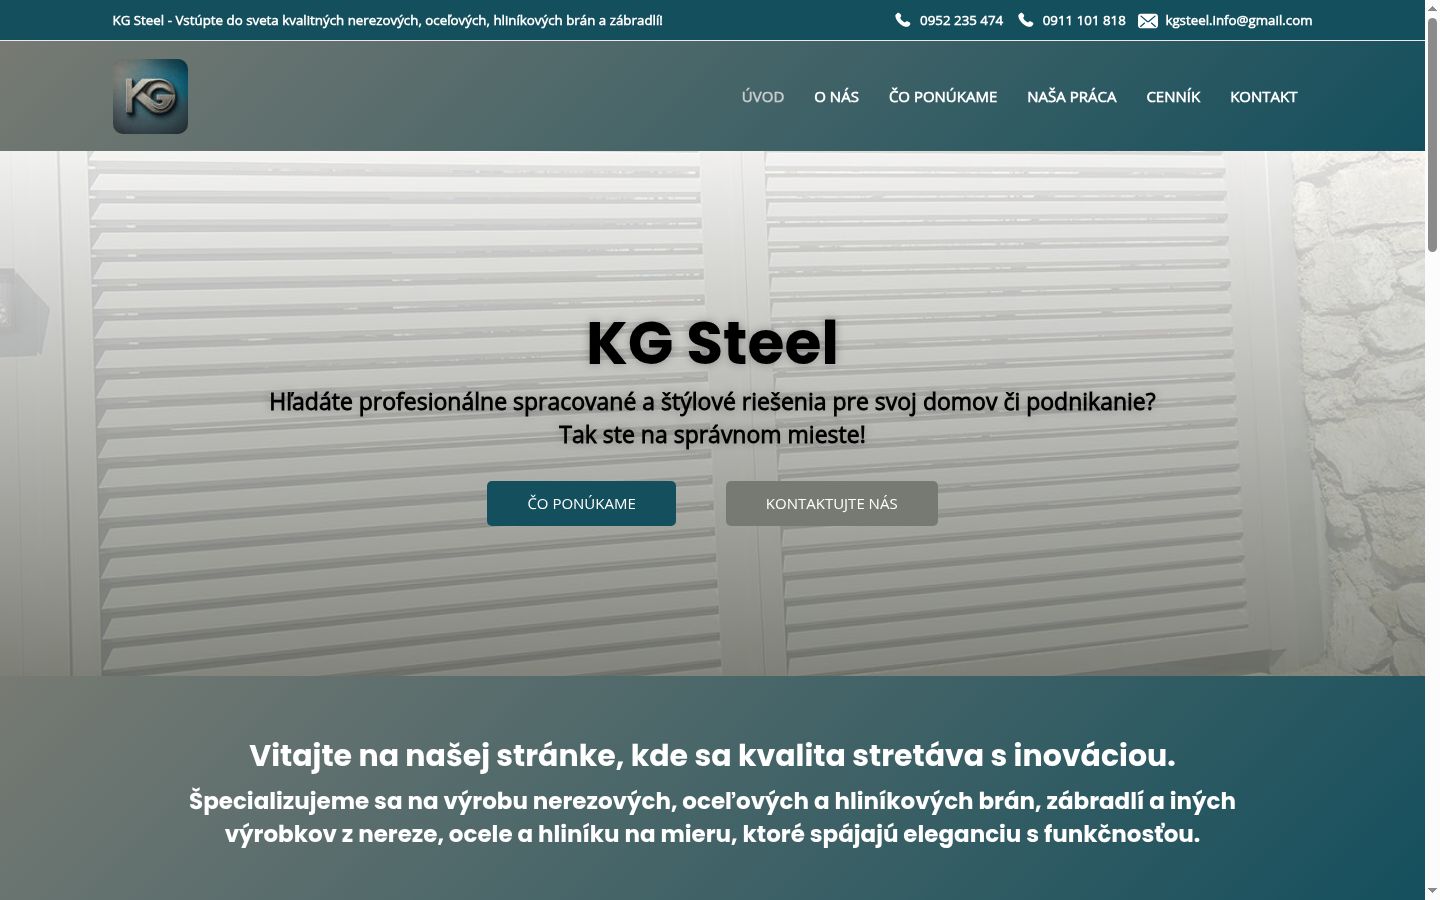Click the KONTAKTUJTE NÁS button
Viewport: 1440px width, 900px height.
832,503
